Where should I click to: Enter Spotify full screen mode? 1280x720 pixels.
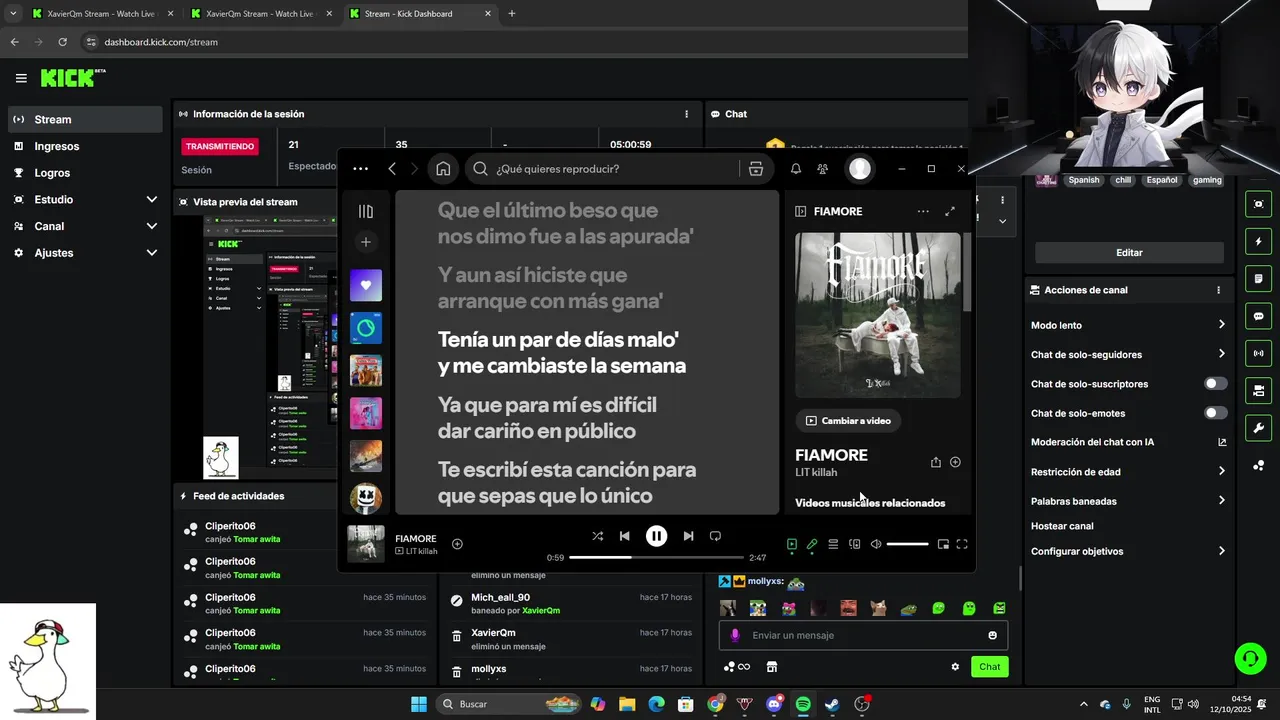point(962,544)
